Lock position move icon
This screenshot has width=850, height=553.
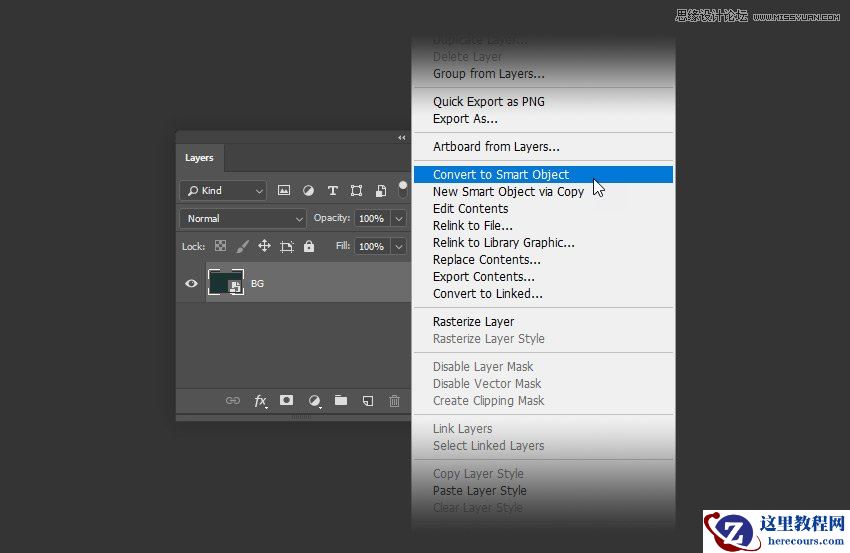click(264, 246)
